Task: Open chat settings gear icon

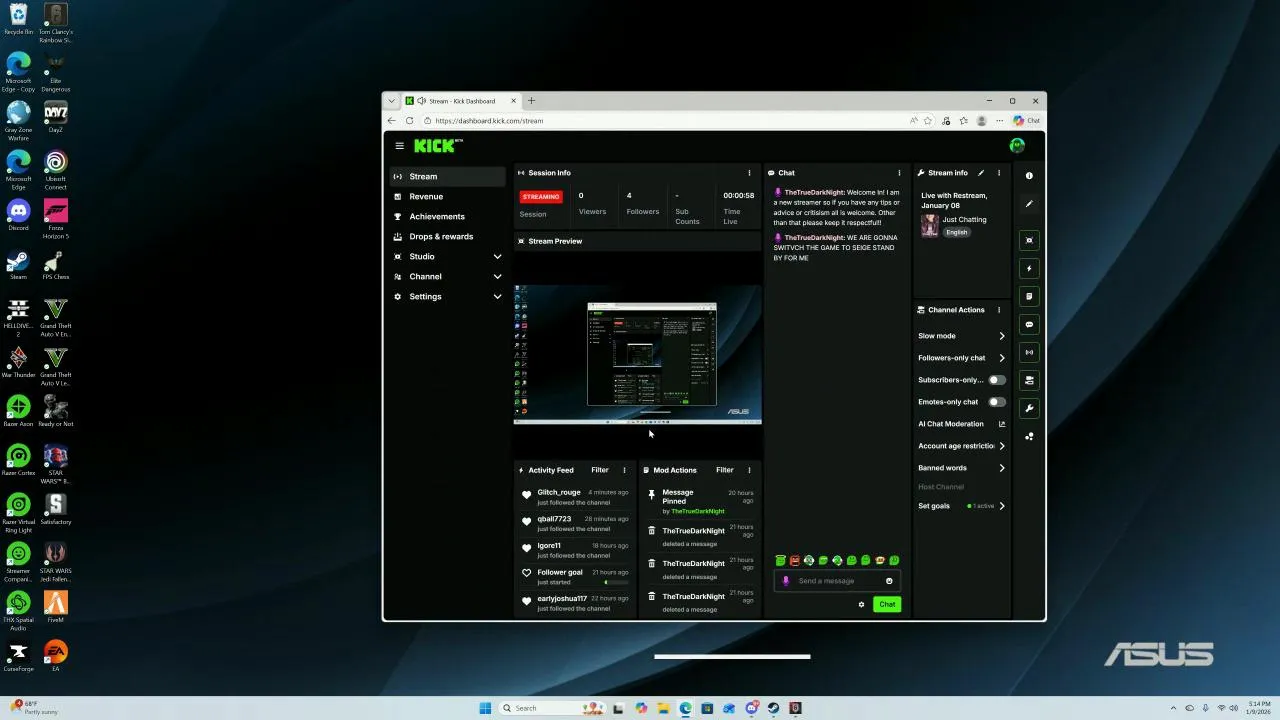Action: tap(861, 604)
